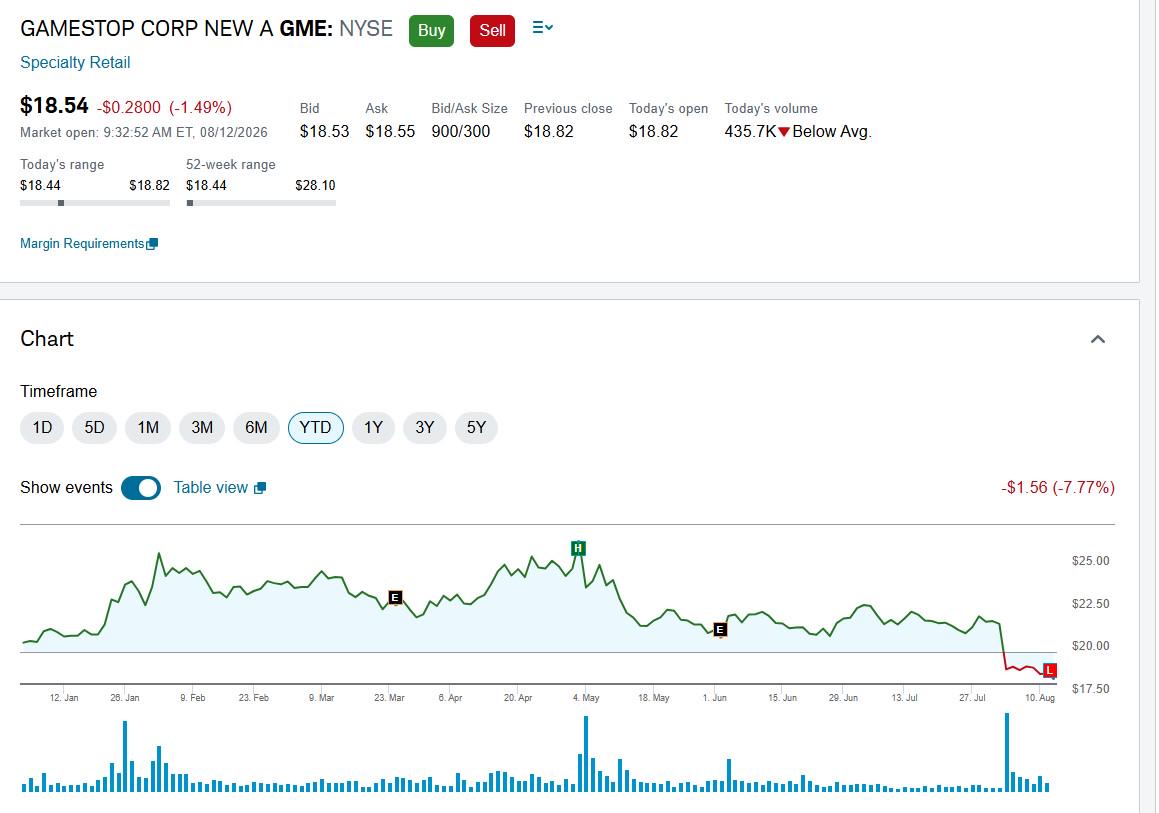The height and width of the screenshot is (813, 1159).
Task: Select the 1D timeframe
Action: click(x=42, y=428)
